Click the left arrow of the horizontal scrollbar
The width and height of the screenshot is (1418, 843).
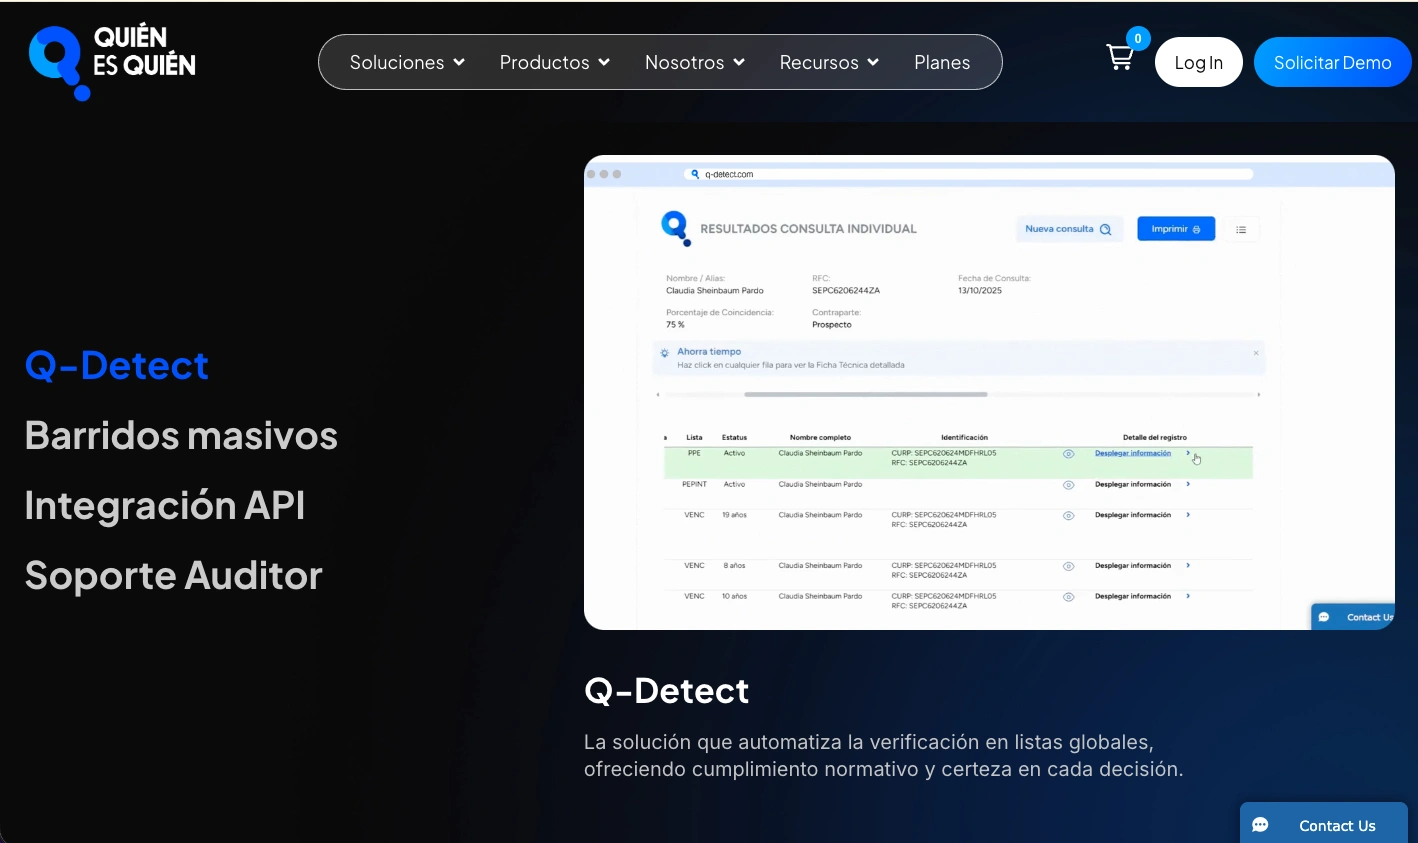point(658,395)
